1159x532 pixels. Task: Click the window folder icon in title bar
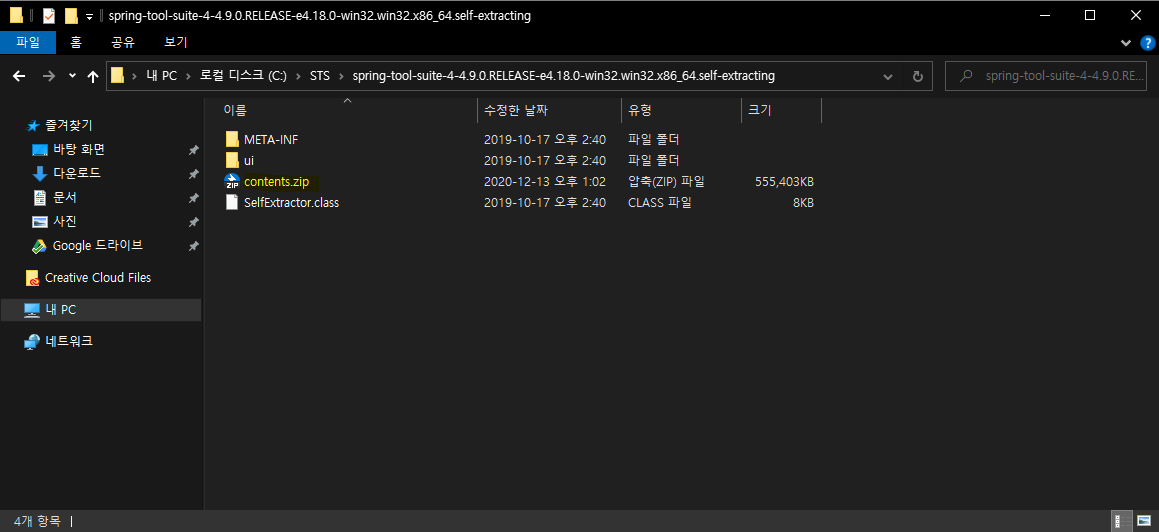pyautogui.click(x=16, y=16)
